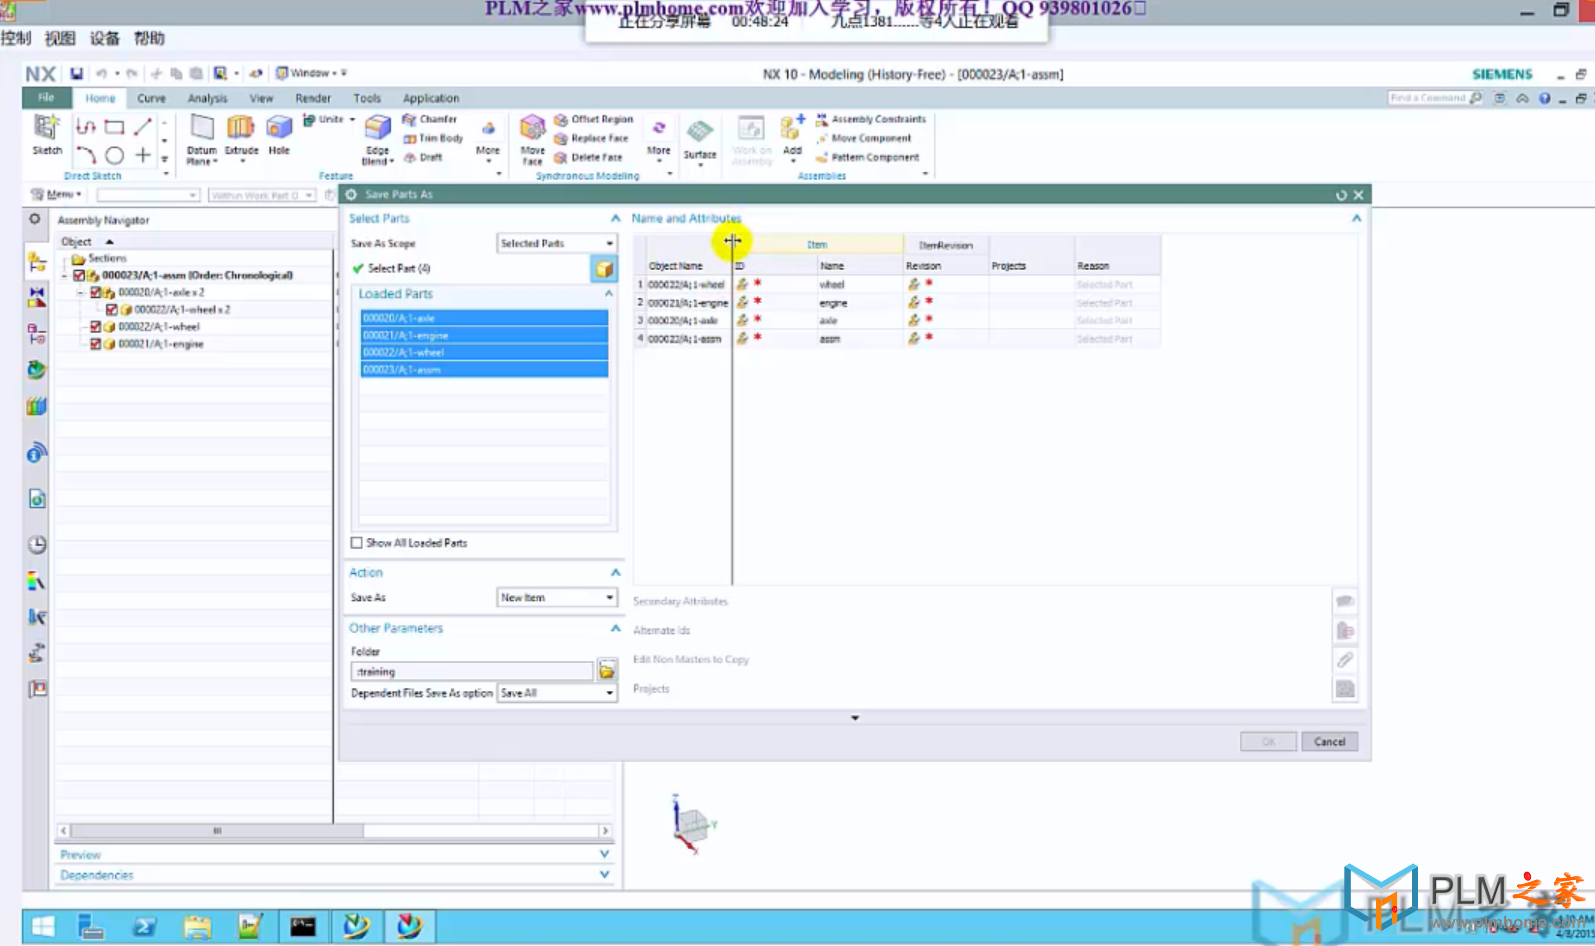Select the Datum Plane tool

point(201,139)
